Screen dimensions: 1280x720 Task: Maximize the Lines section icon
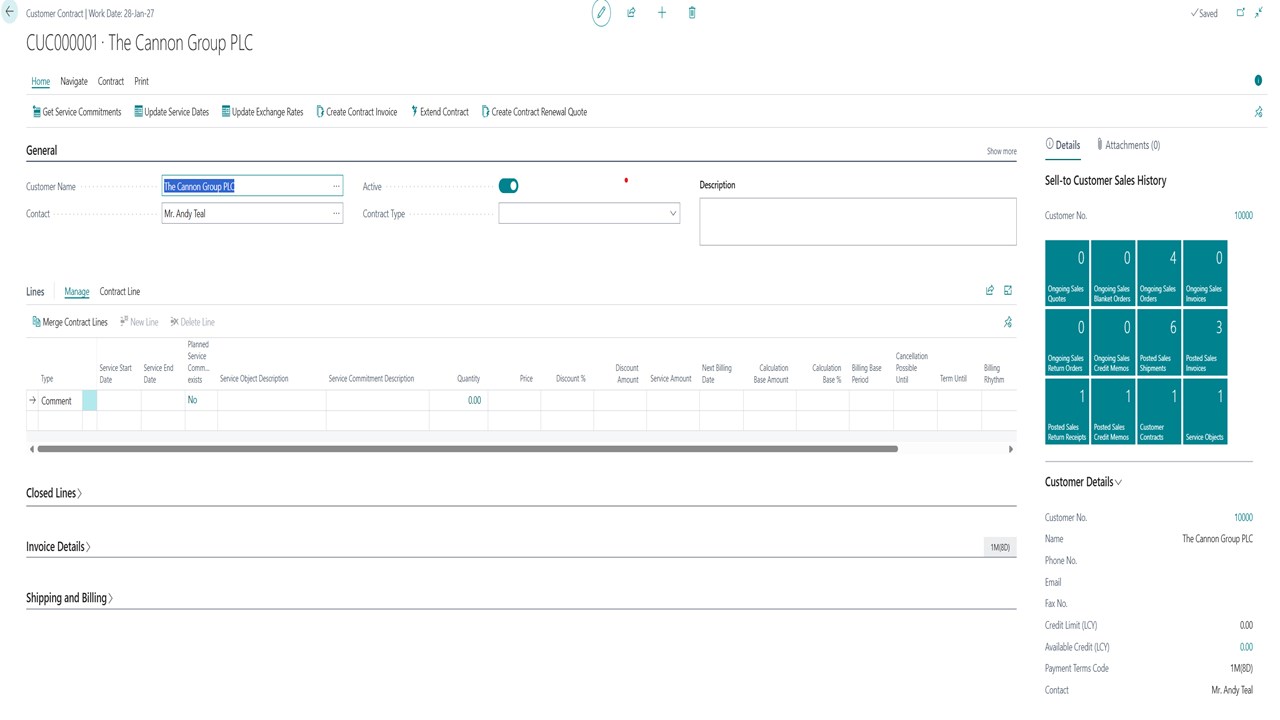(x=1008, y=291)
